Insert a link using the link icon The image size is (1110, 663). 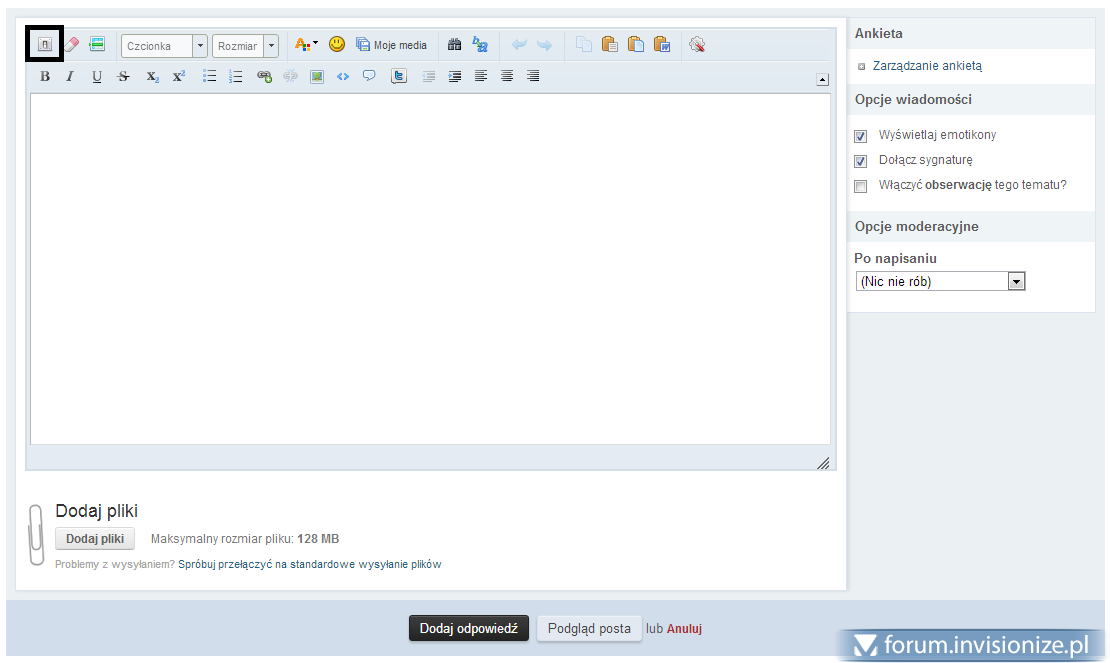coord(264,76)
